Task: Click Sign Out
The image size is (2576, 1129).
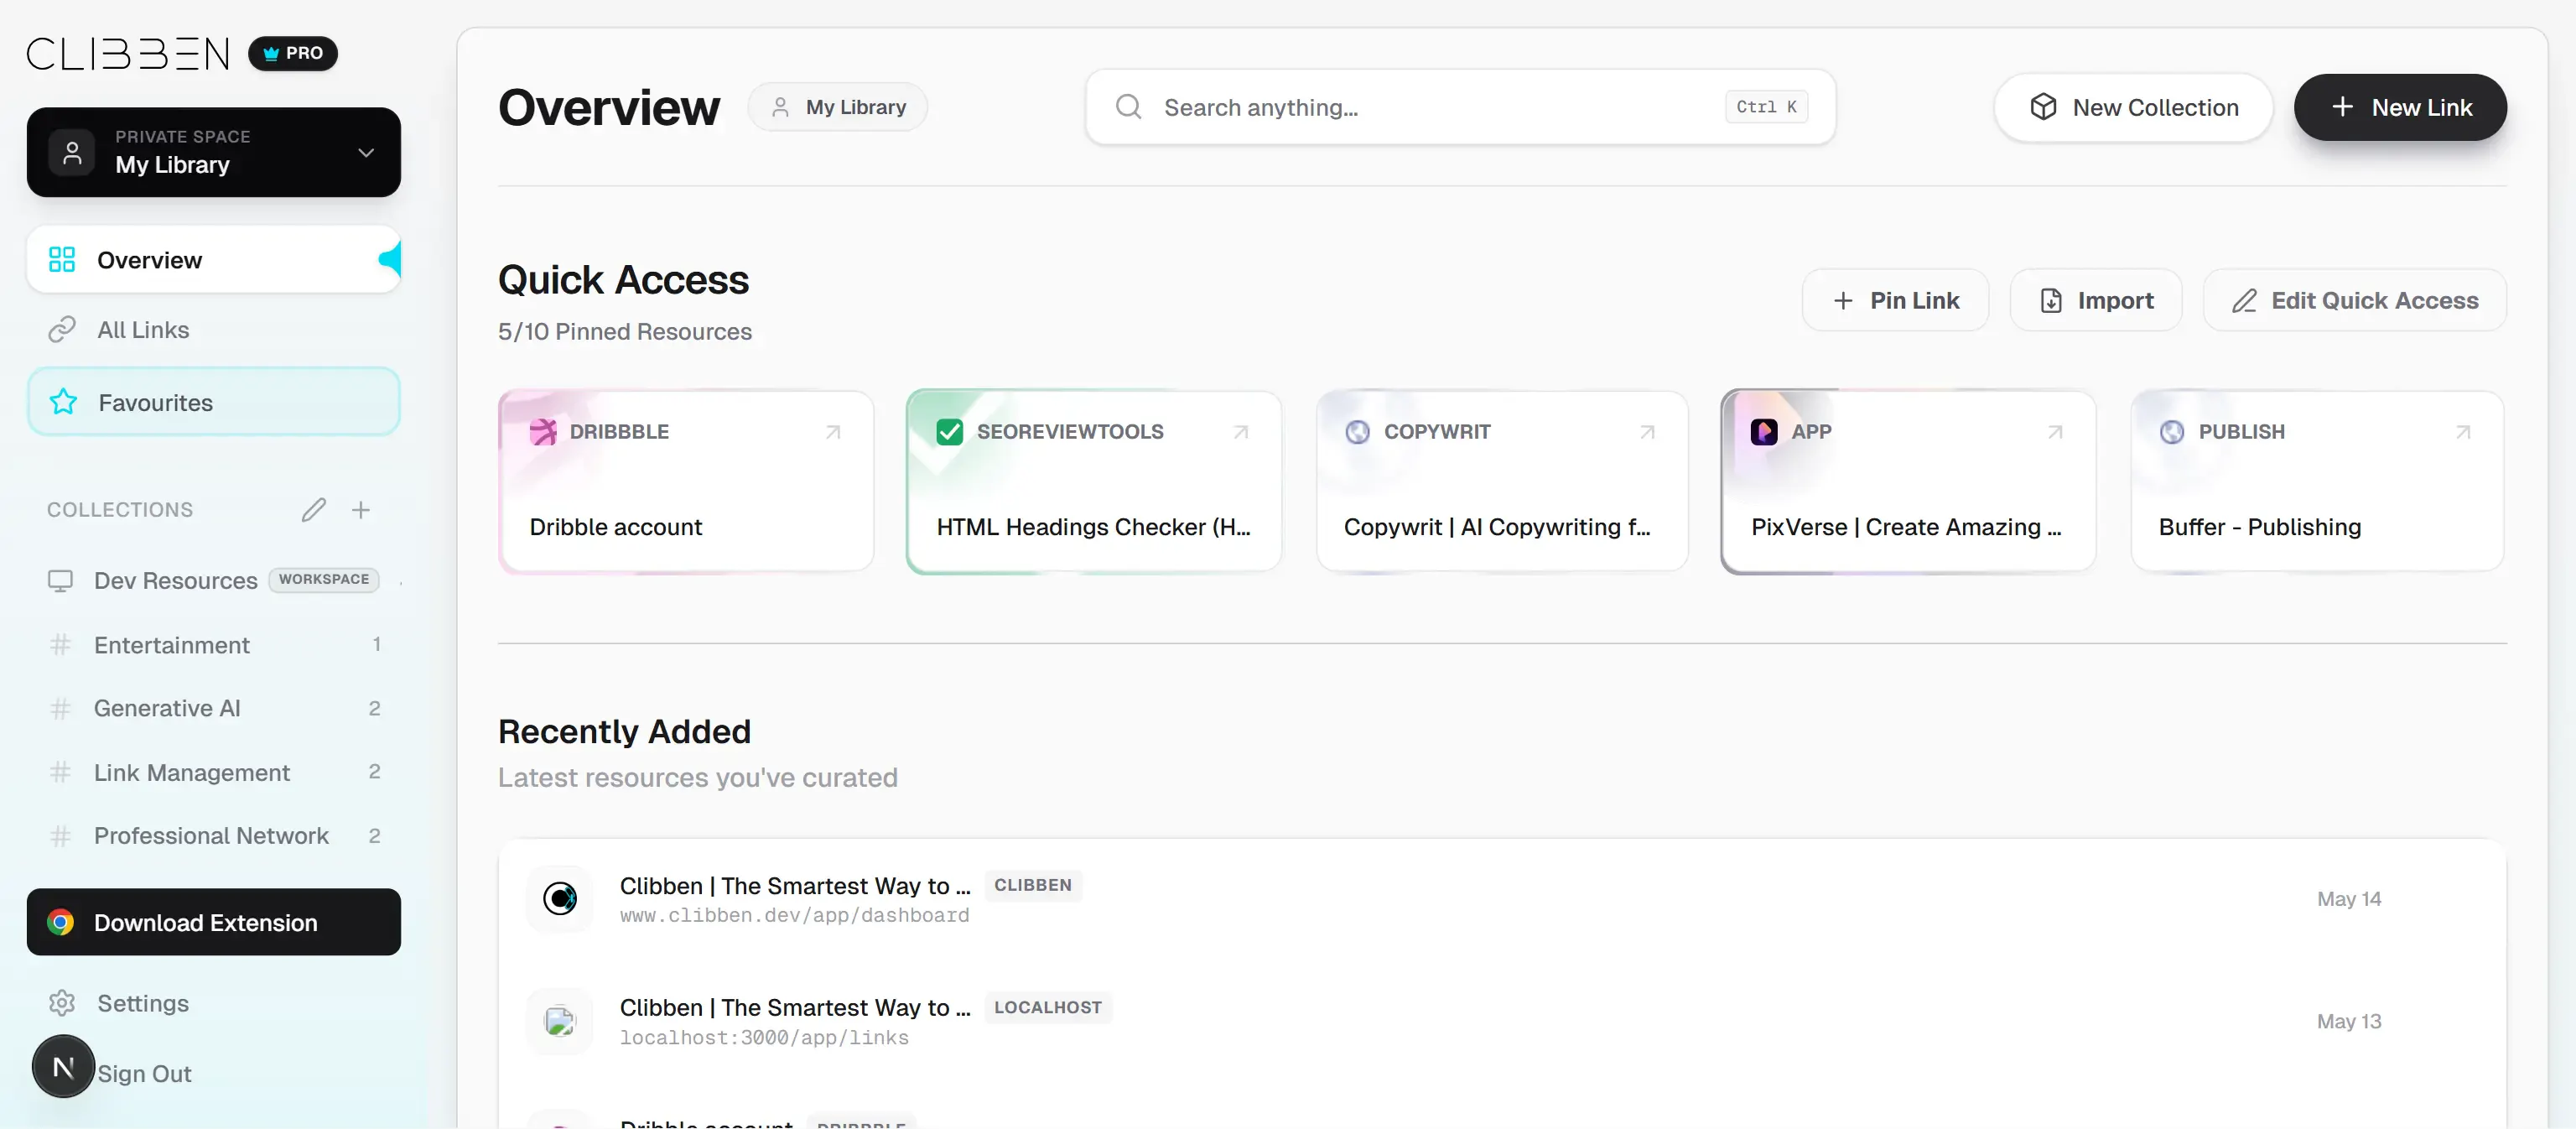Action: click(144, 1074)
